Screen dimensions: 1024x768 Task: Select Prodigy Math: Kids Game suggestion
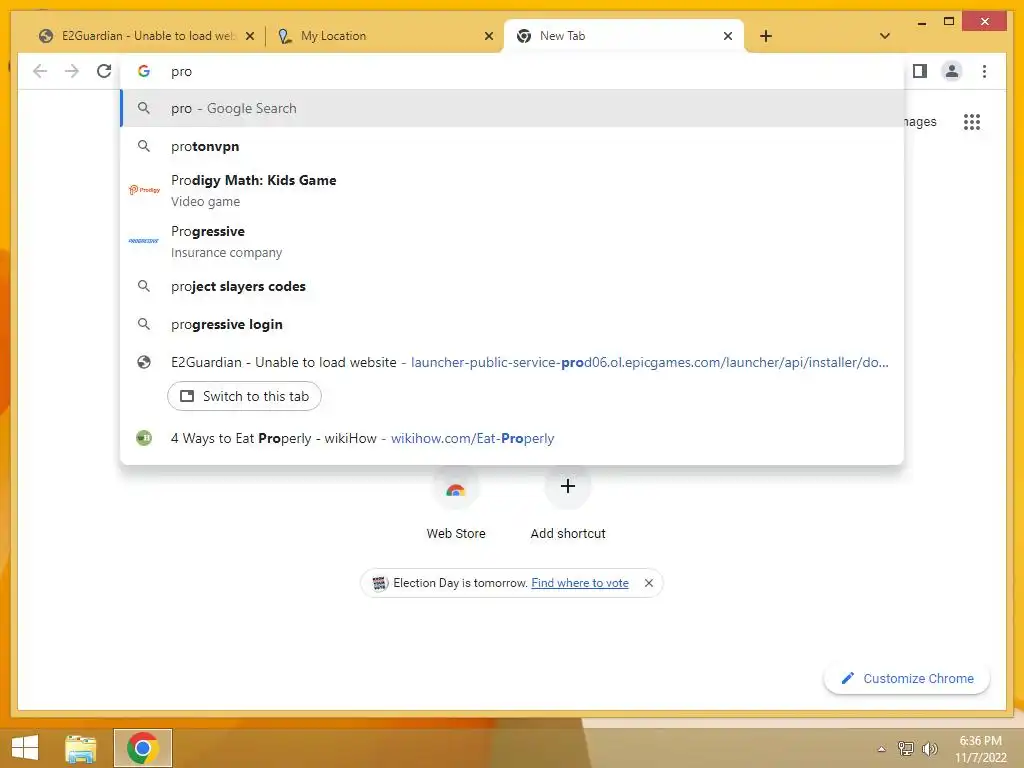pyautogui.click(x=512, y=190)
